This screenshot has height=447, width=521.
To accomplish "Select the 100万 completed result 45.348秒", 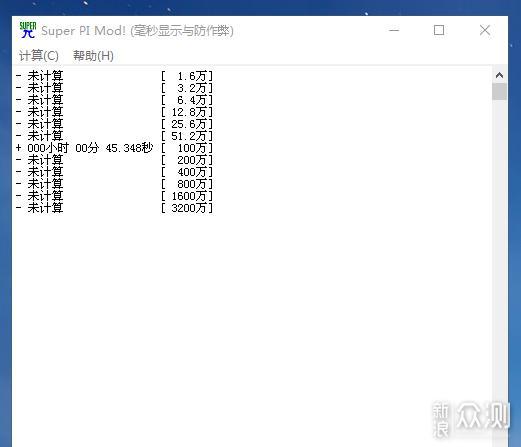I will (114, 148).
